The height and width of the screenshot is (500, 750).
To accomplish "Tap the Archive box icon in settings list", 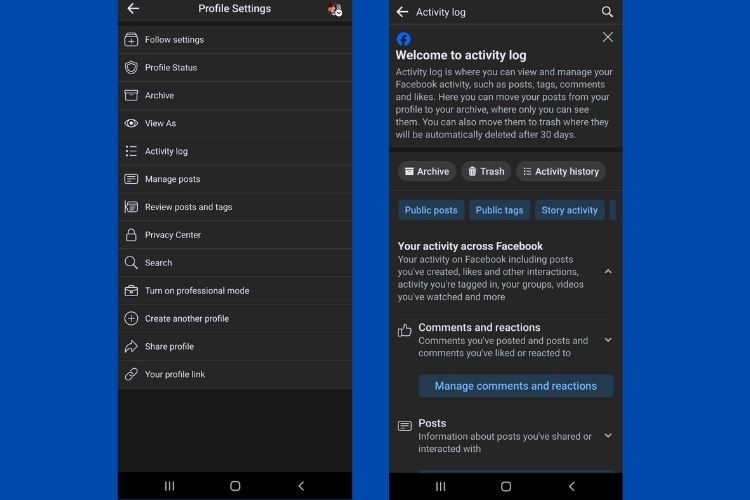I will tap(131, 95).
